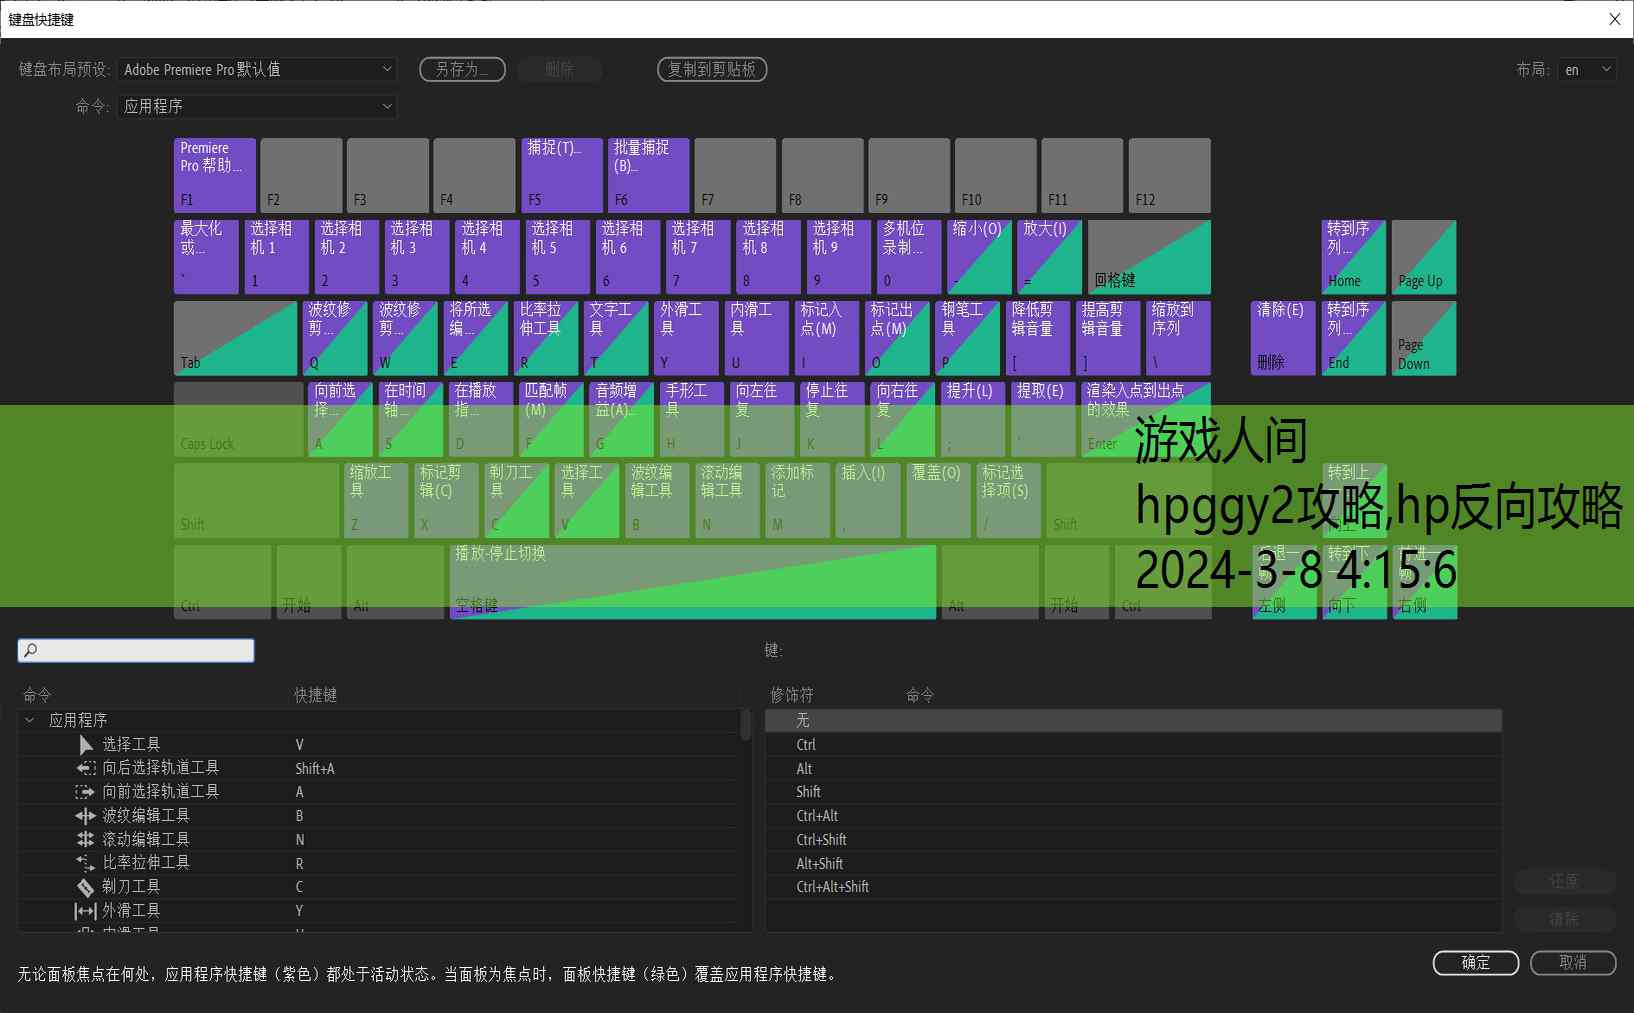Click the I key labeled 标记入点(M)
This screenshot has width=1634, height=1013.
[827, 338]
